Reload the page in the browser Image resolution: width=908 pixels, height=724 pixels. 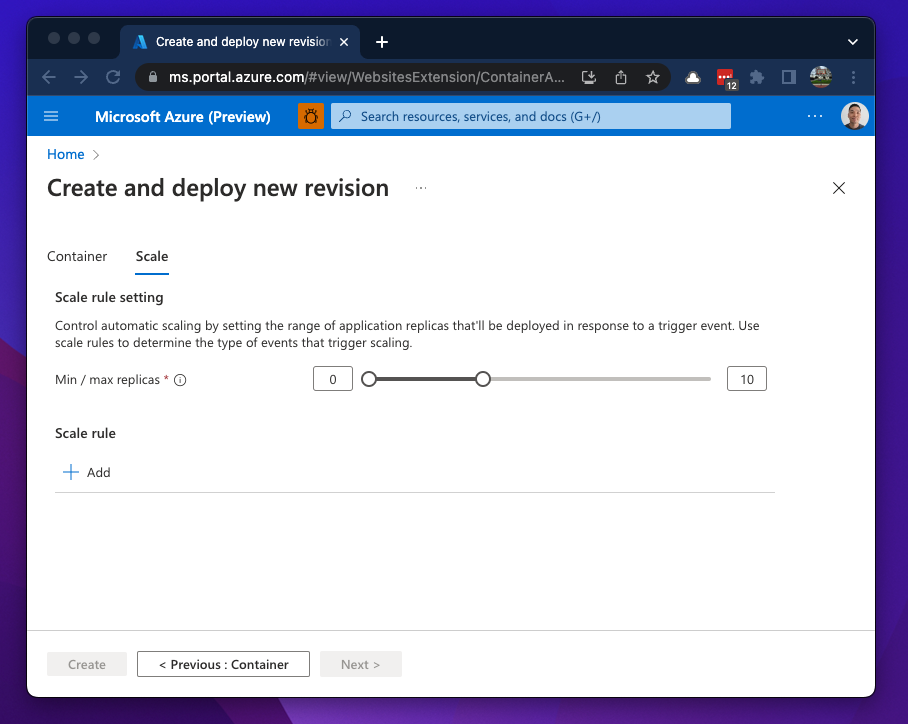(x=113, y=77)
